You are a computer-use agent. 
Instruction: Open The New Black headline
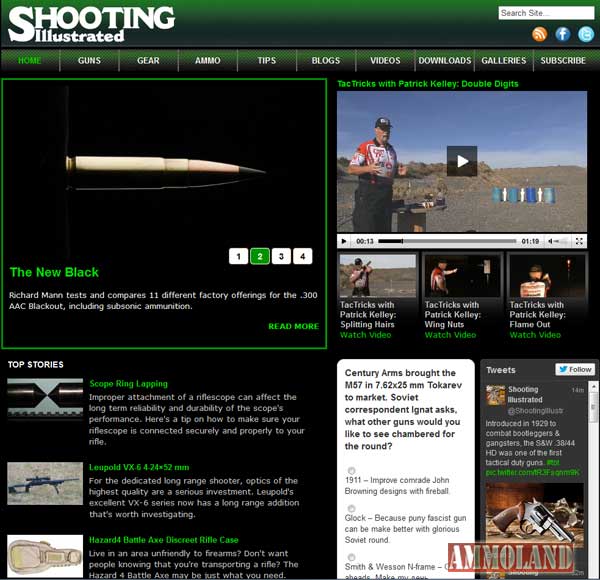point(54,272)
